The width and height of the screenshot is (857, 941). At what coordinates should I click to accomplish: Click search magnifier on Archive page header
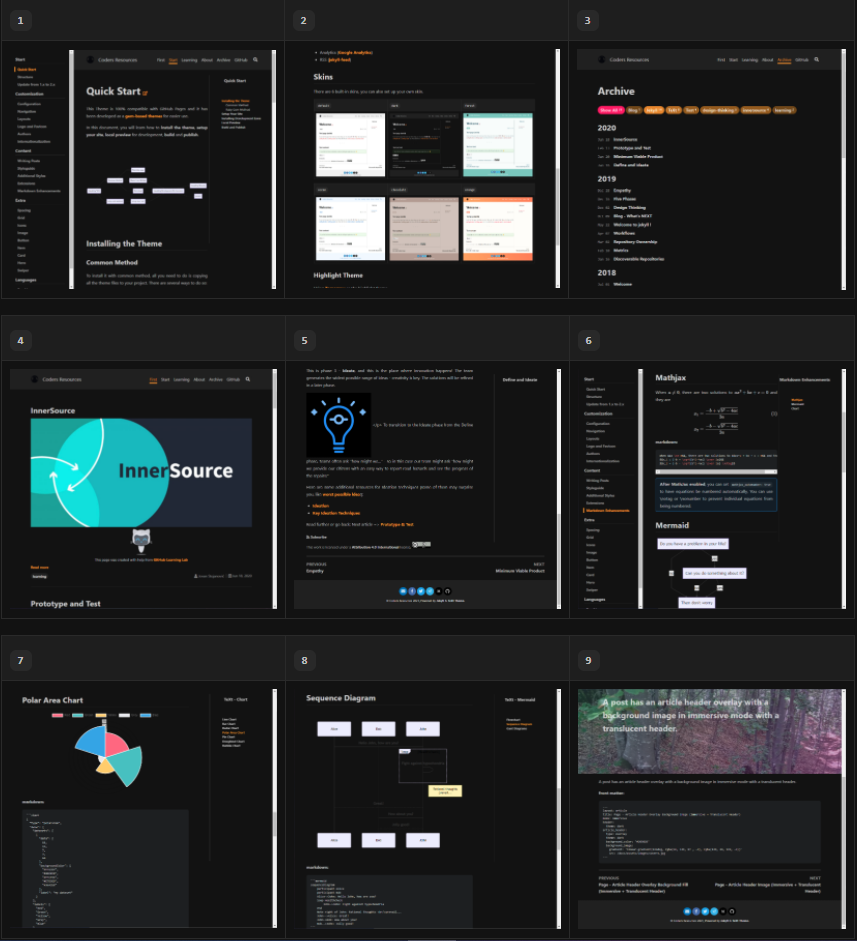[x=816, y=60]
